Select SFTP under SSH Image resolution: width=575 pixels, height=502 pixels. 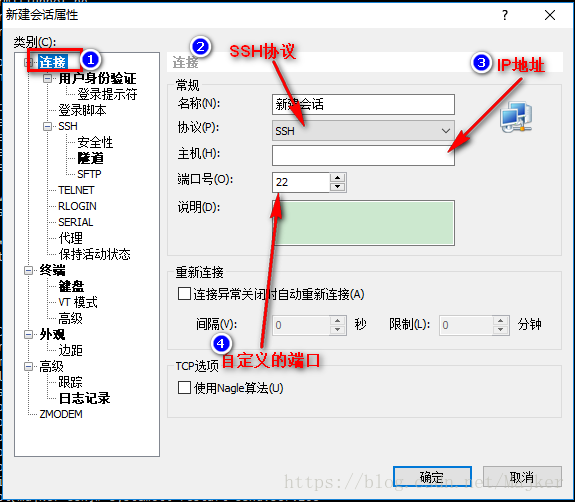point(89,174)
